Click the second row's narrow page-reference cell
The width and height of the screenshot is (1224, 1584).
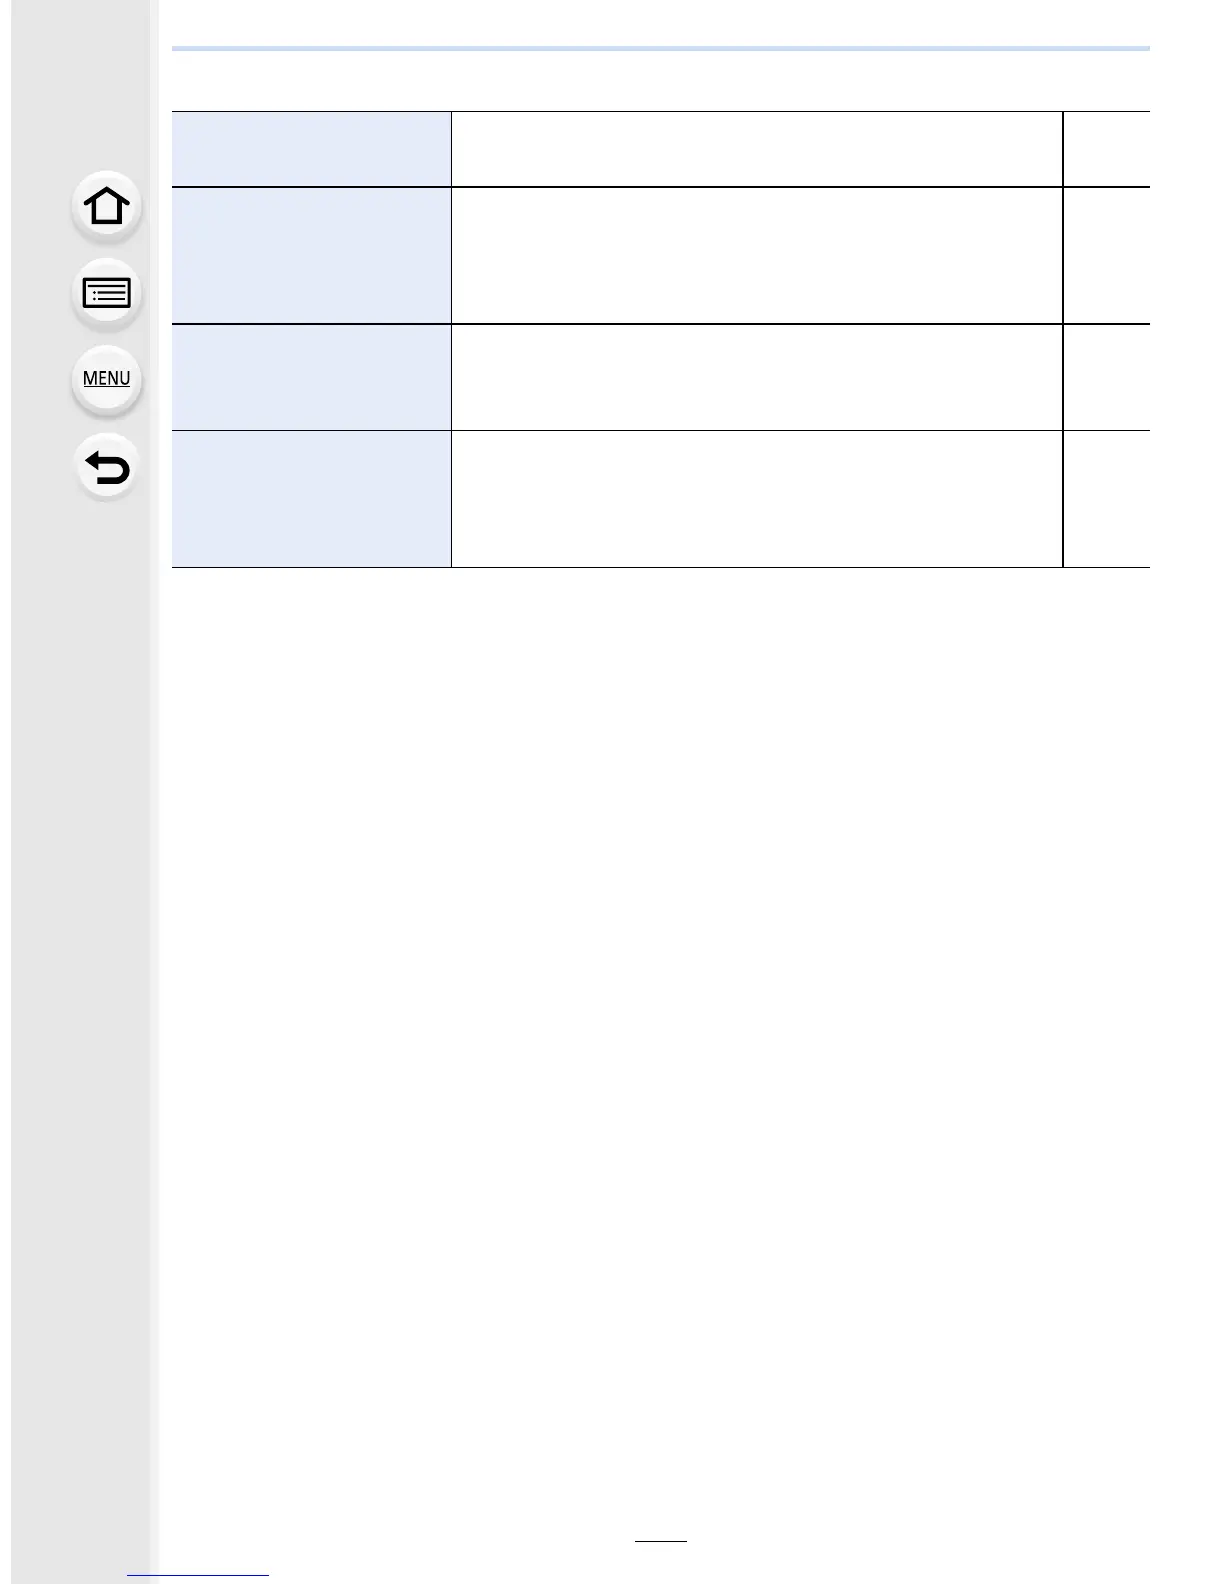1107,255
